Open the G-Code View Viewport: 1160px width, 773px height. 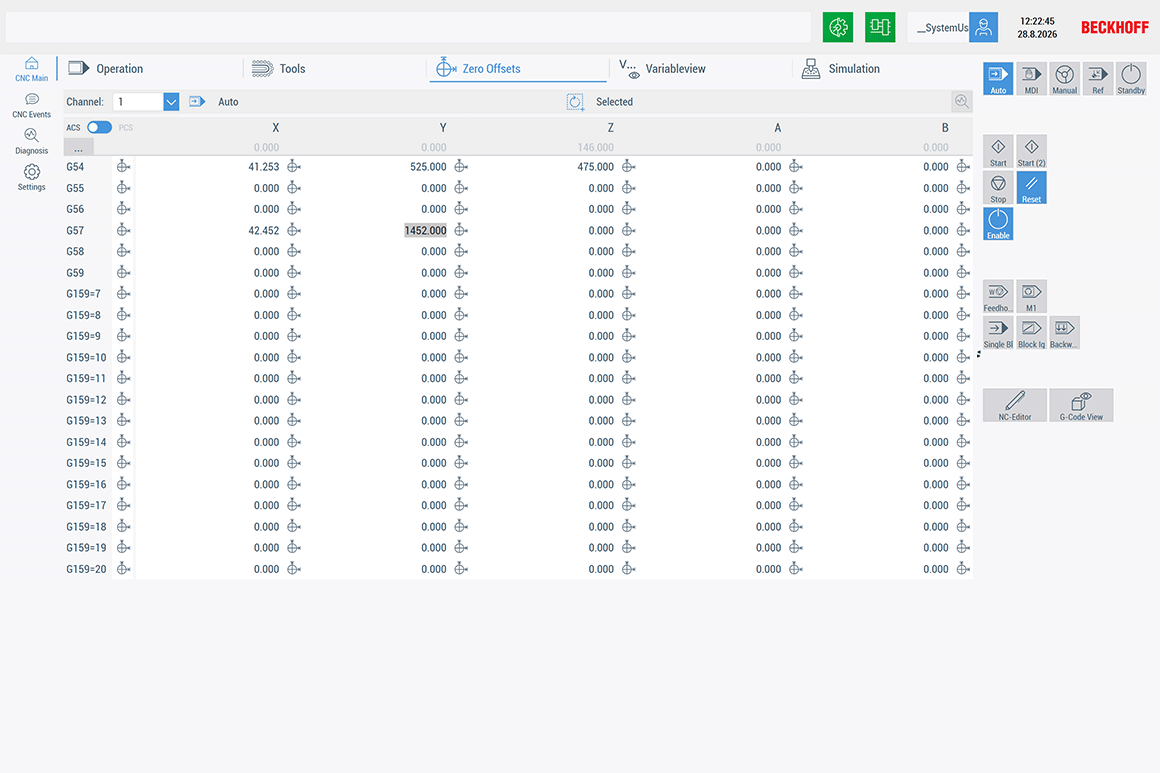click(x=1081, y=405)
